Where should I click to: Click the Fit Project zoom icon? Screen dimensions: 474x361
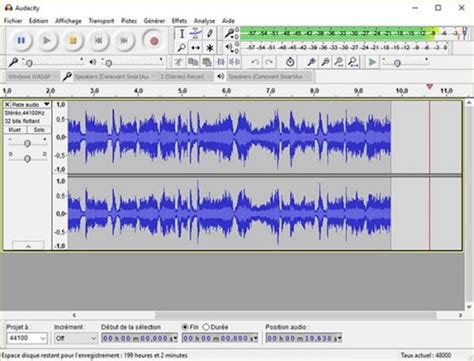(353, 62)
